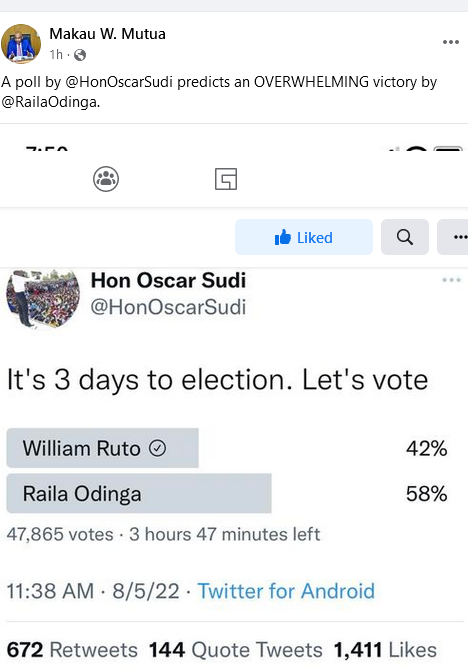Open post options three-dot menu
This screenshot has height=669, width=468.
(451, 42)
